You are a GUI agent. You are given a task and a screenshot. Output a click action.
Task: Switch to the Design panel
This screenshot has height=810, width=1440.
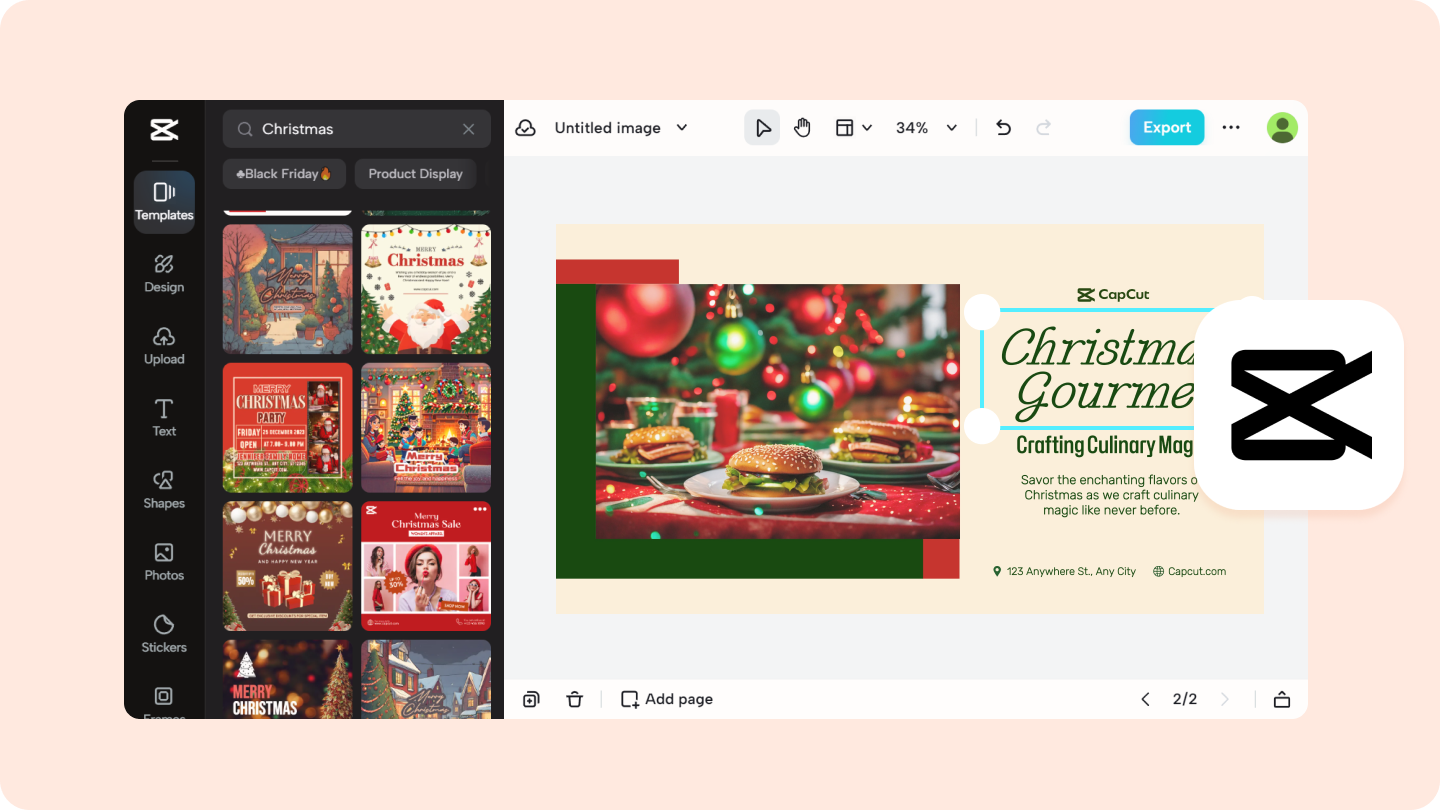click(x=164, y=272)
